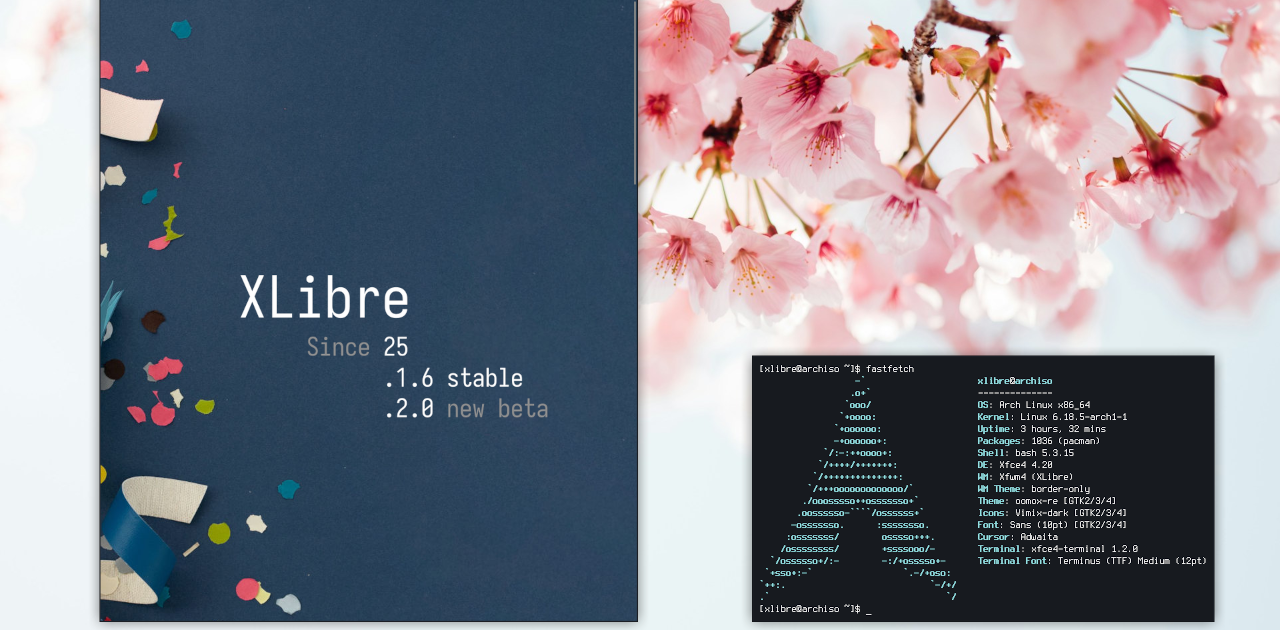Click the 'fastfetch' command on the first prompt line

coord(890,369)
